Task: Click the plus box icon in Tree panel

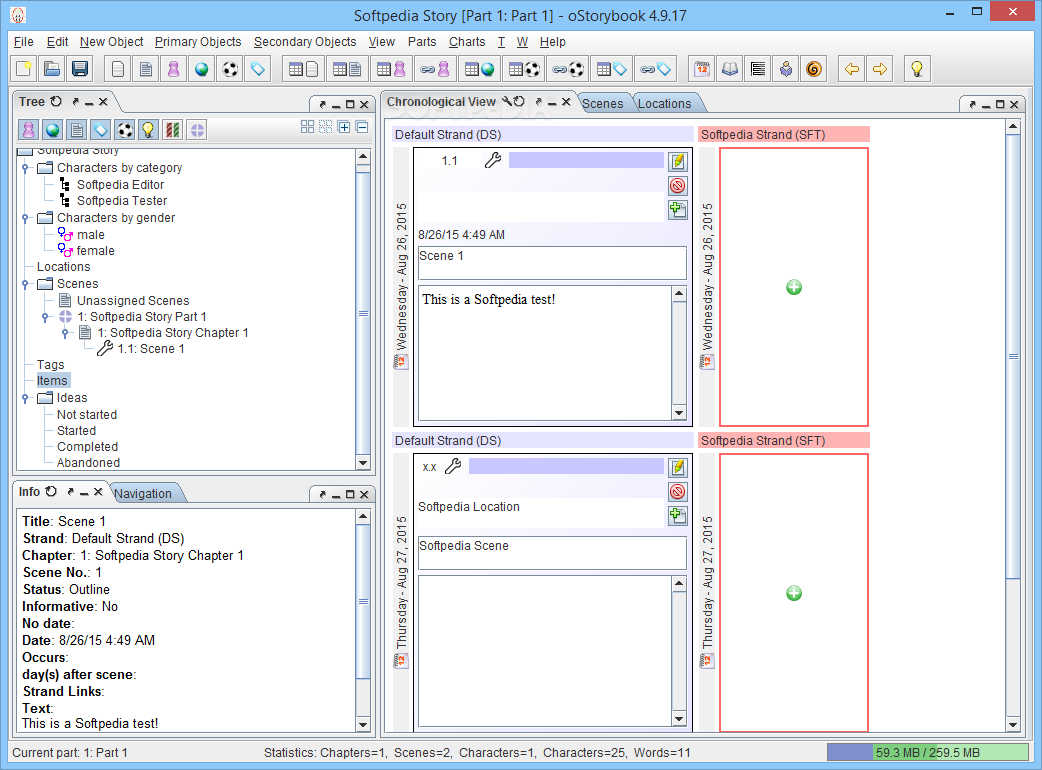Action: pyautogui.click(x=344, y=127)
